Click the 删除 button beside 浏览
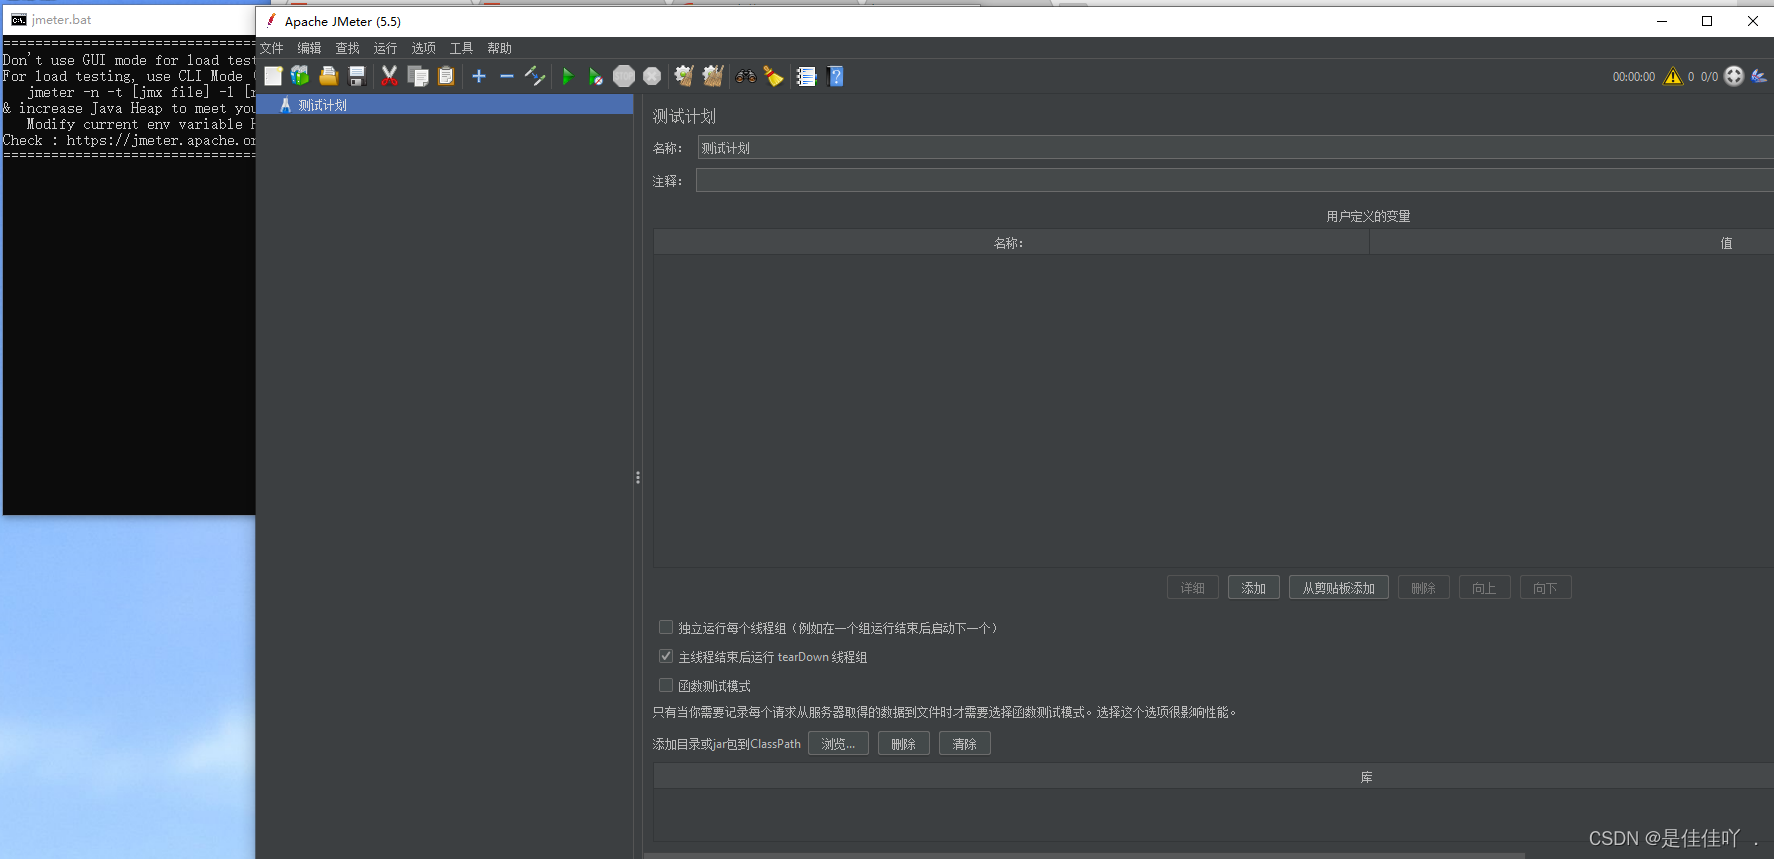This screenshot has height=859, width=1774. click(x=904, y=744)
